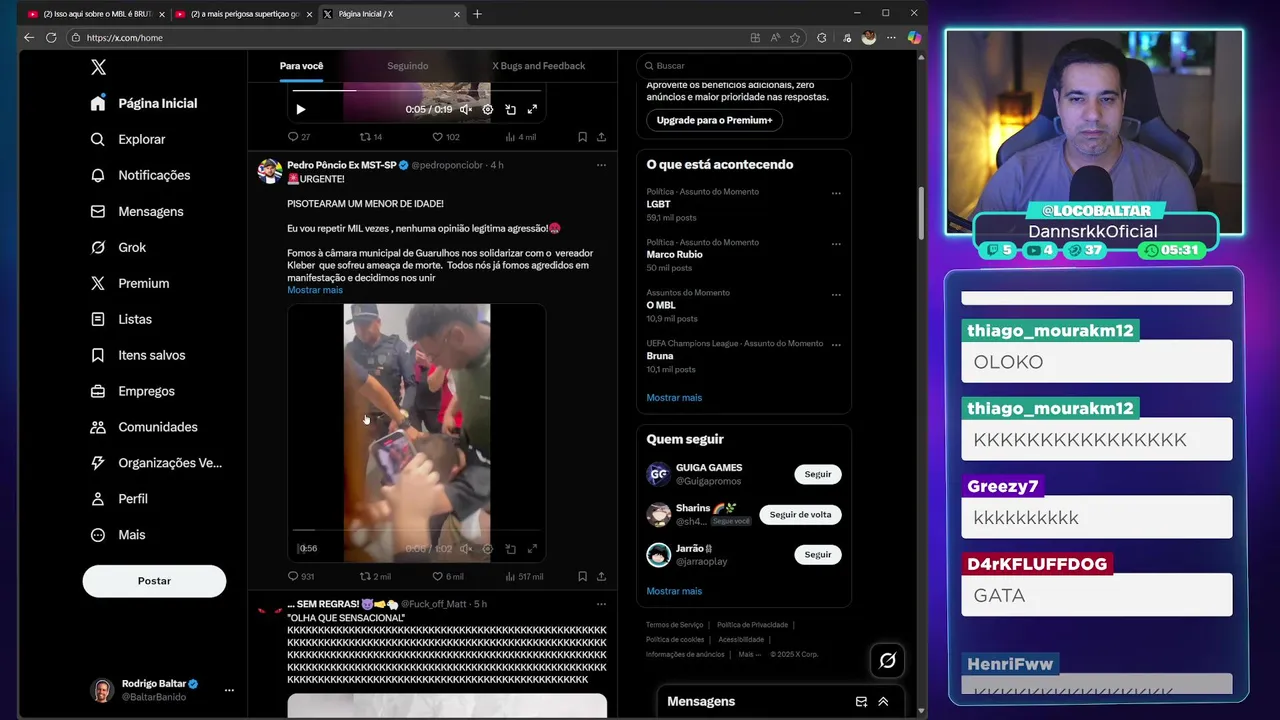Screen dimensions: 1280x720
Task: Repost the post with 14 reposts
Action: point(371,137)
